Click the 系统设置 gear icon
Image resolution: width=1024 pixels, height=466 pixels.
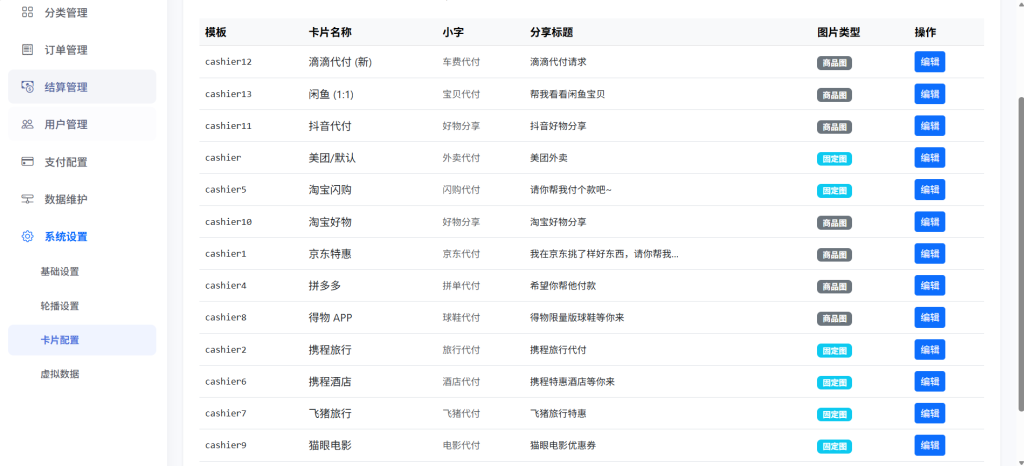(27, 236)
